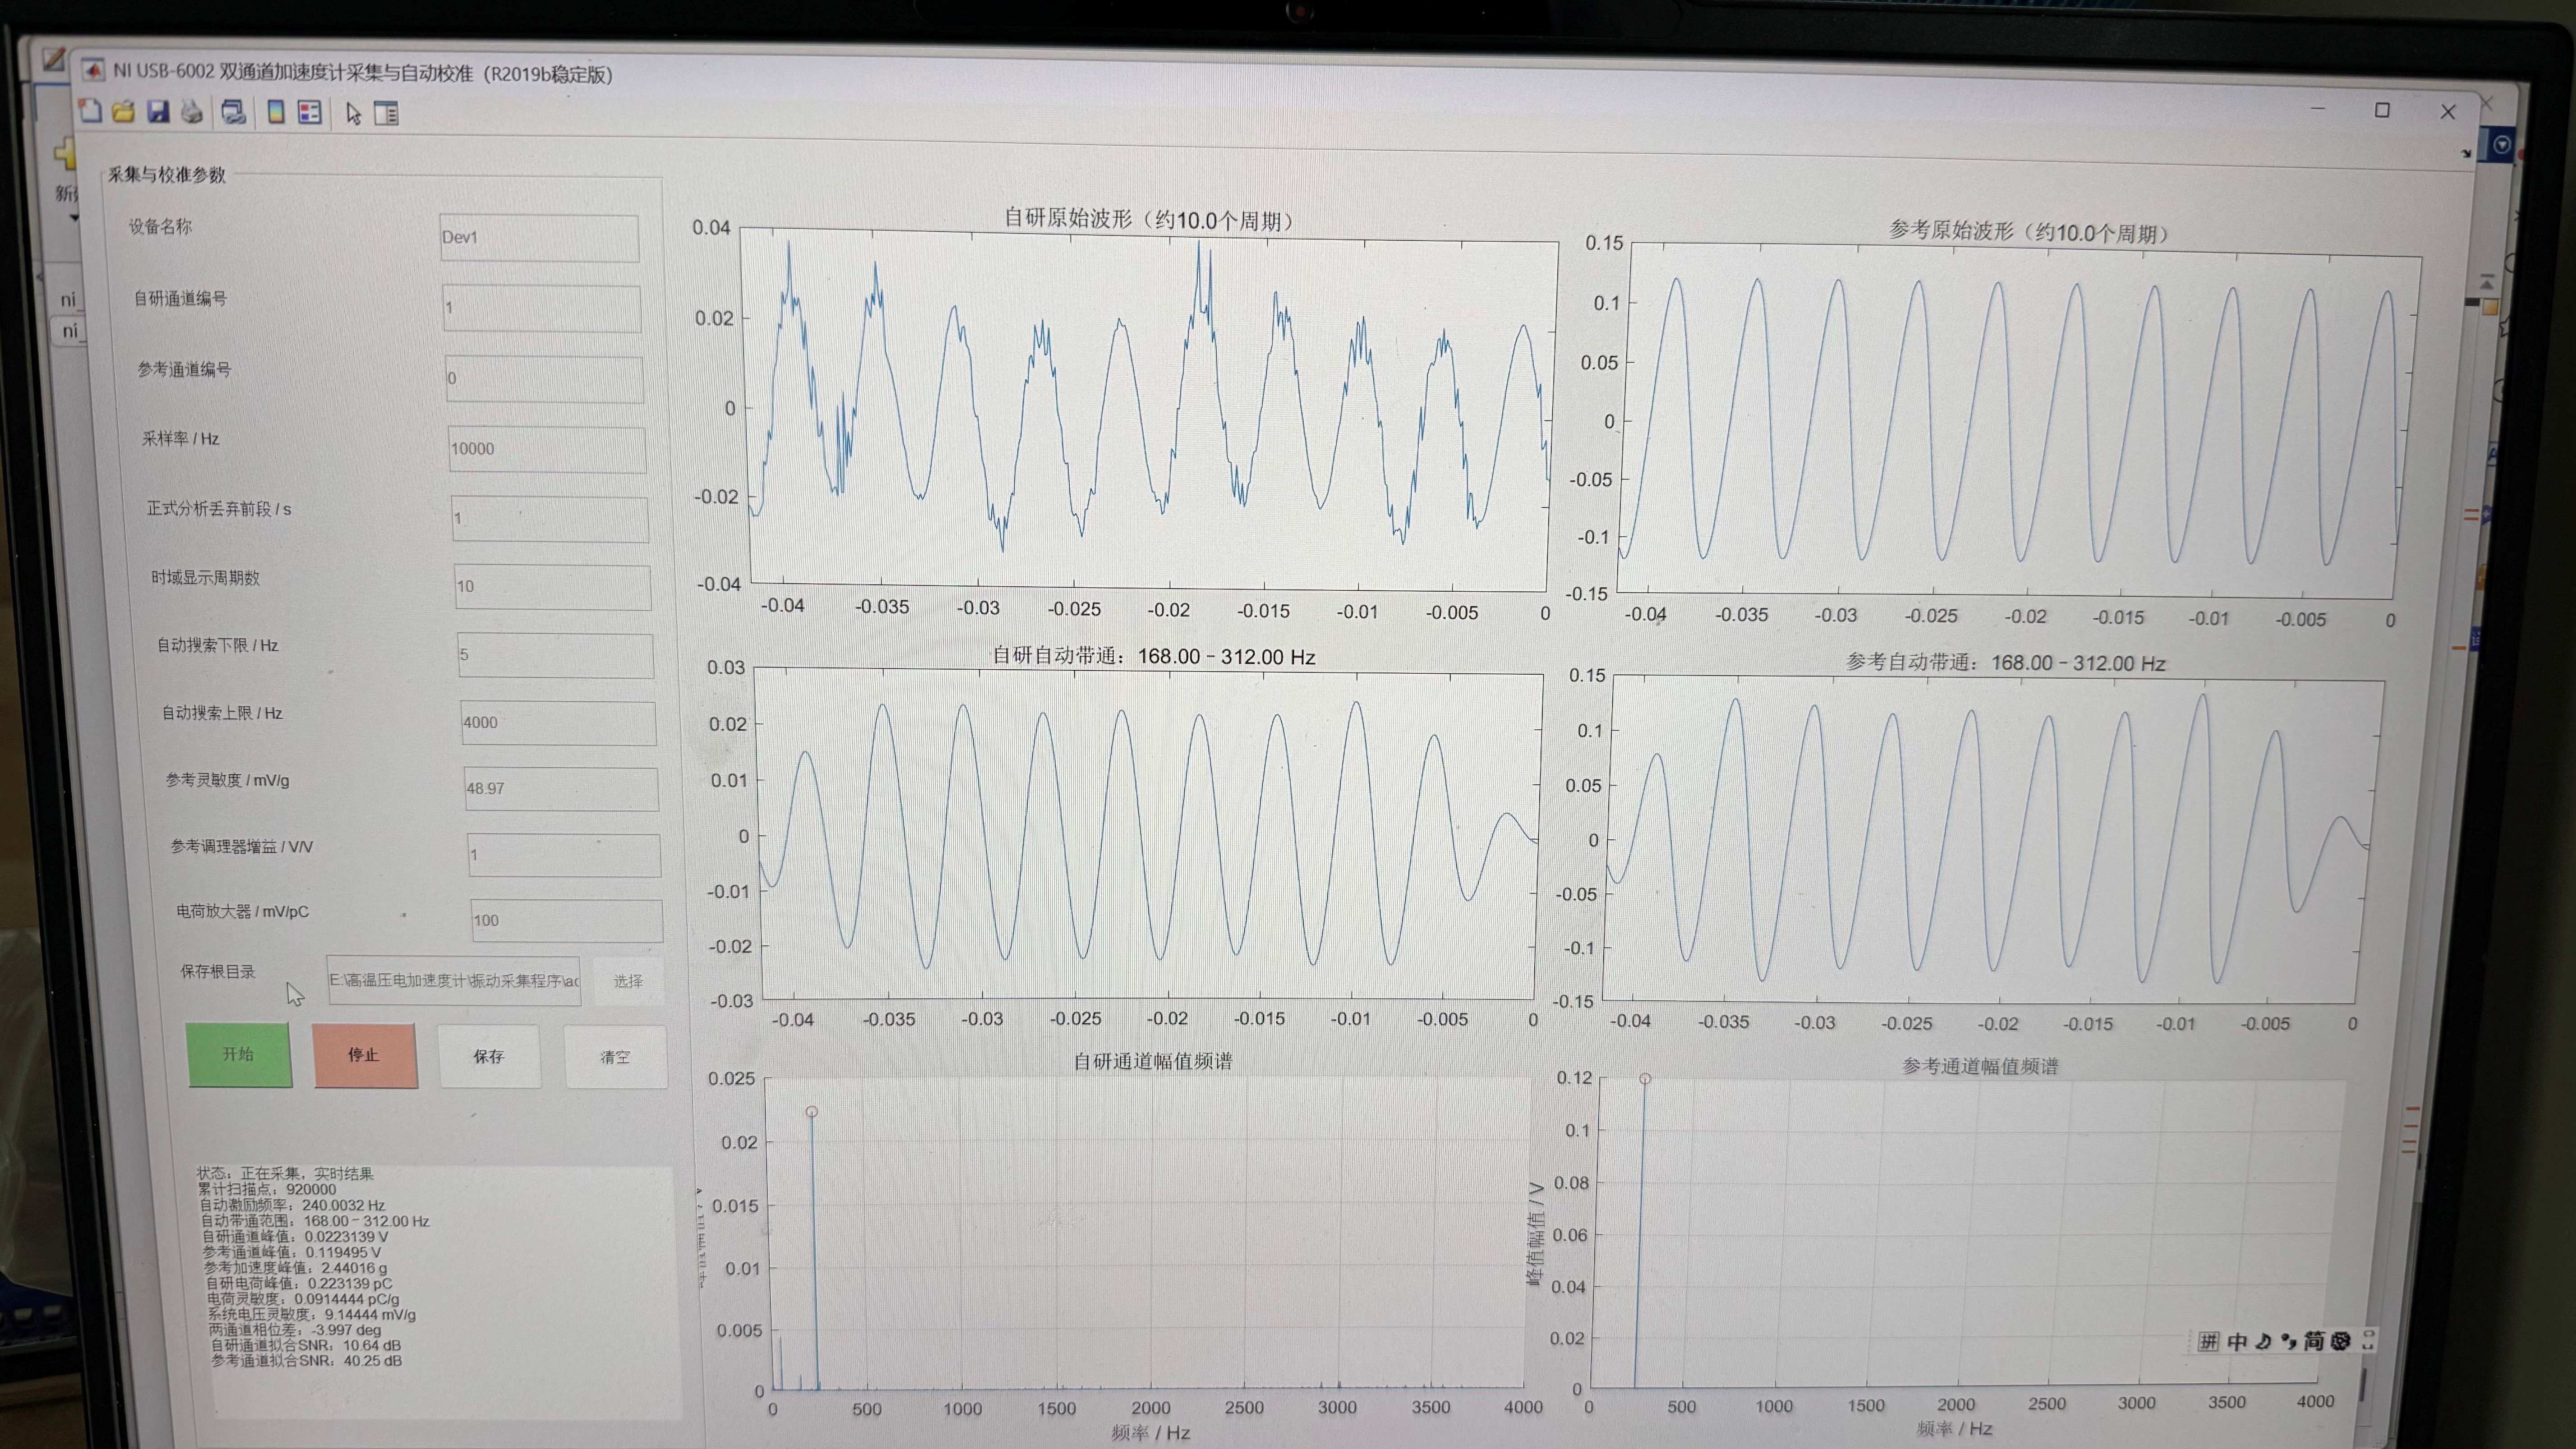Click the New Figure toolbar icon
This screenshot has width=2576, height=1449.
[x=90, y=111]
